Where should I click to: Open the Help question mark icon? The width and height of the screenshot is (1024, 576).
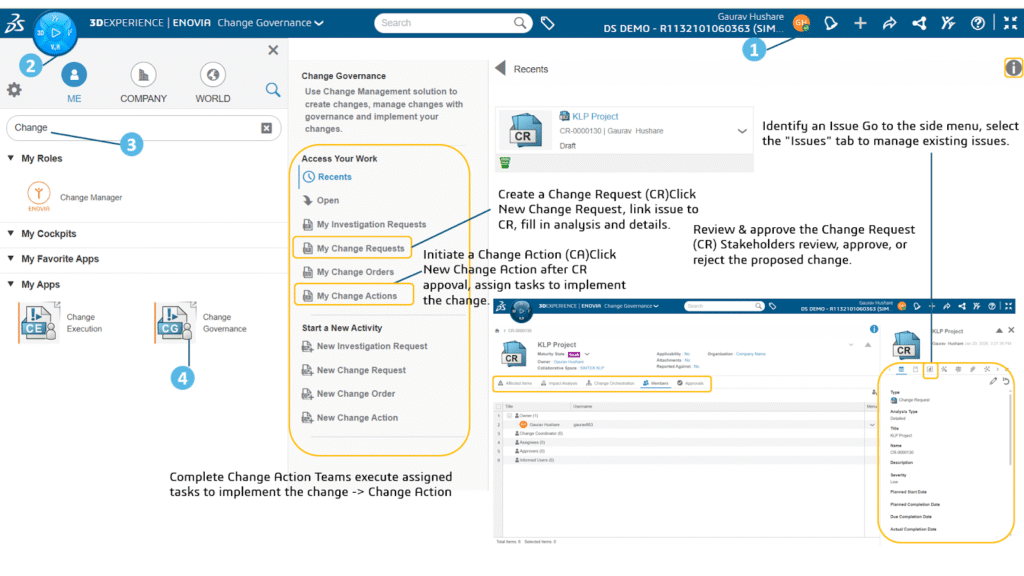978,23
